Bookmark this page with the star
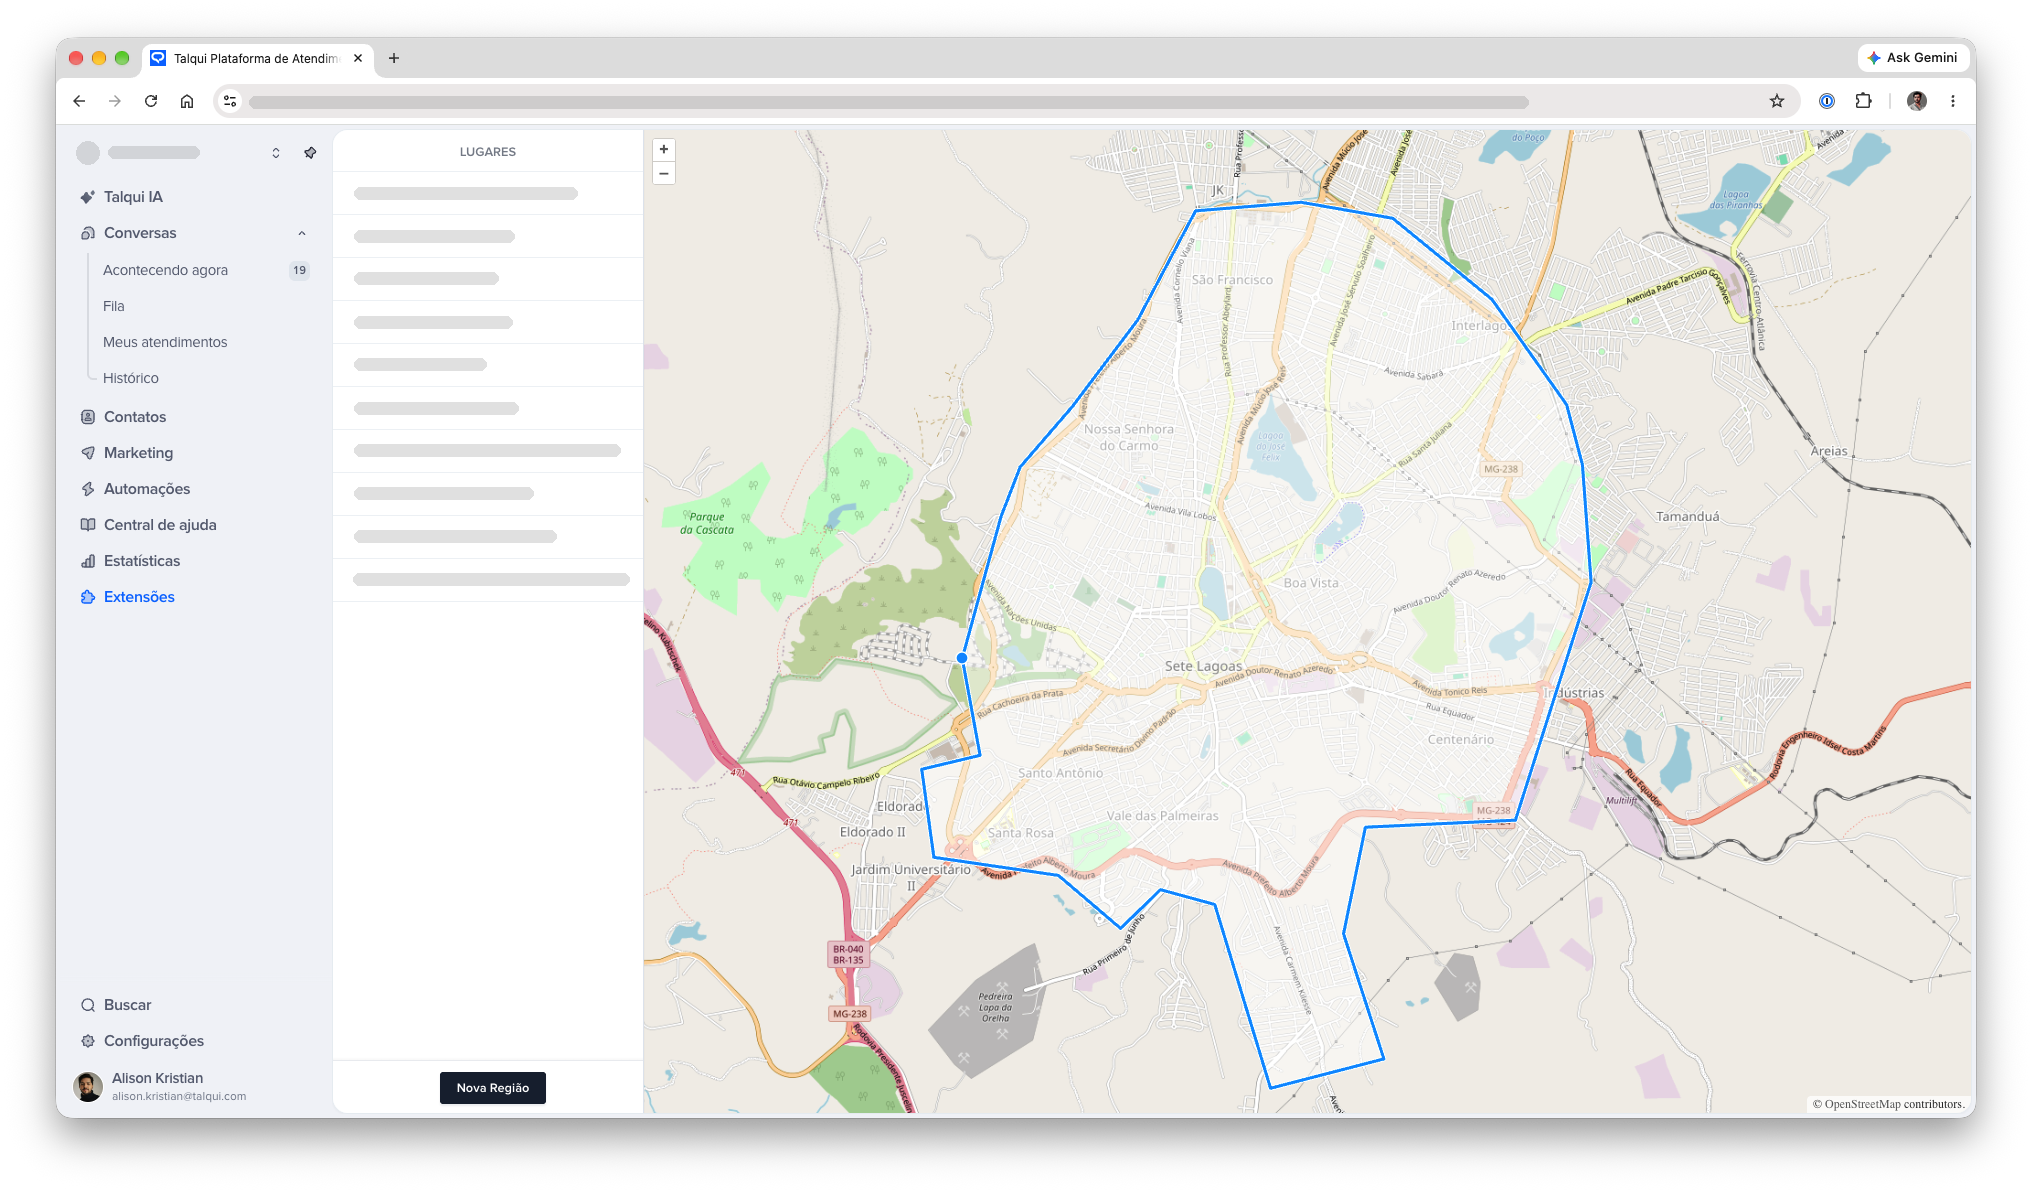 tap(1777, 101)
